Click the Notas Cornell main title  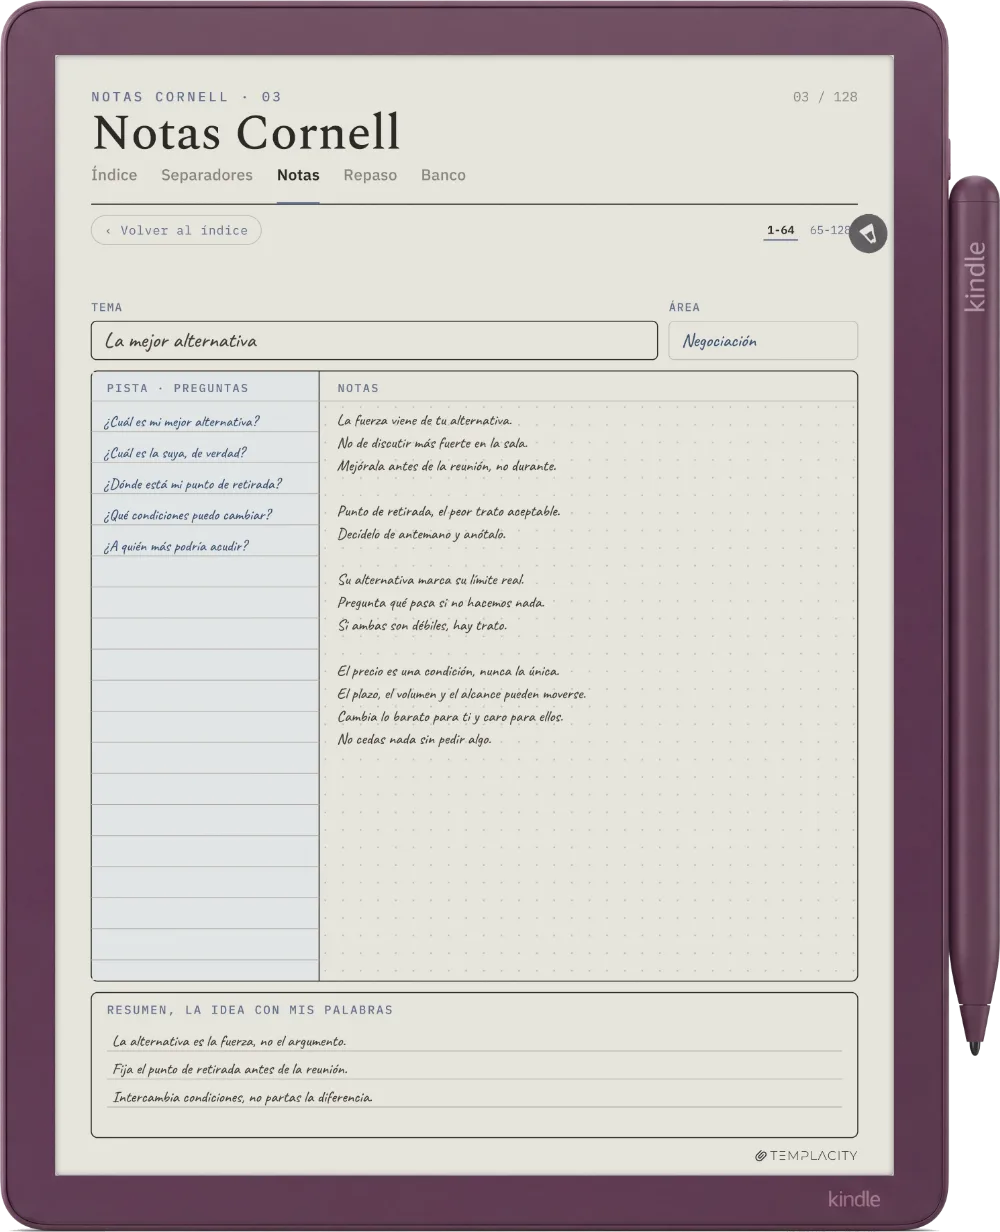(x=246, y=132)
